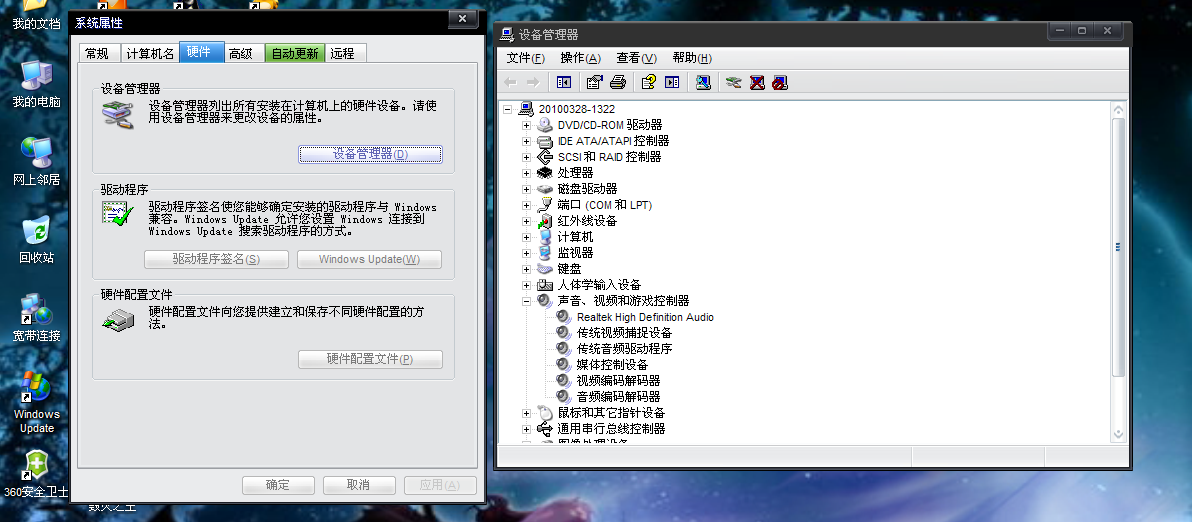Image resolution: width=1192 pixels, height=522 pixels.
Task: Click the Forward arrow in Device Manager toolbar
Action: 533,82
